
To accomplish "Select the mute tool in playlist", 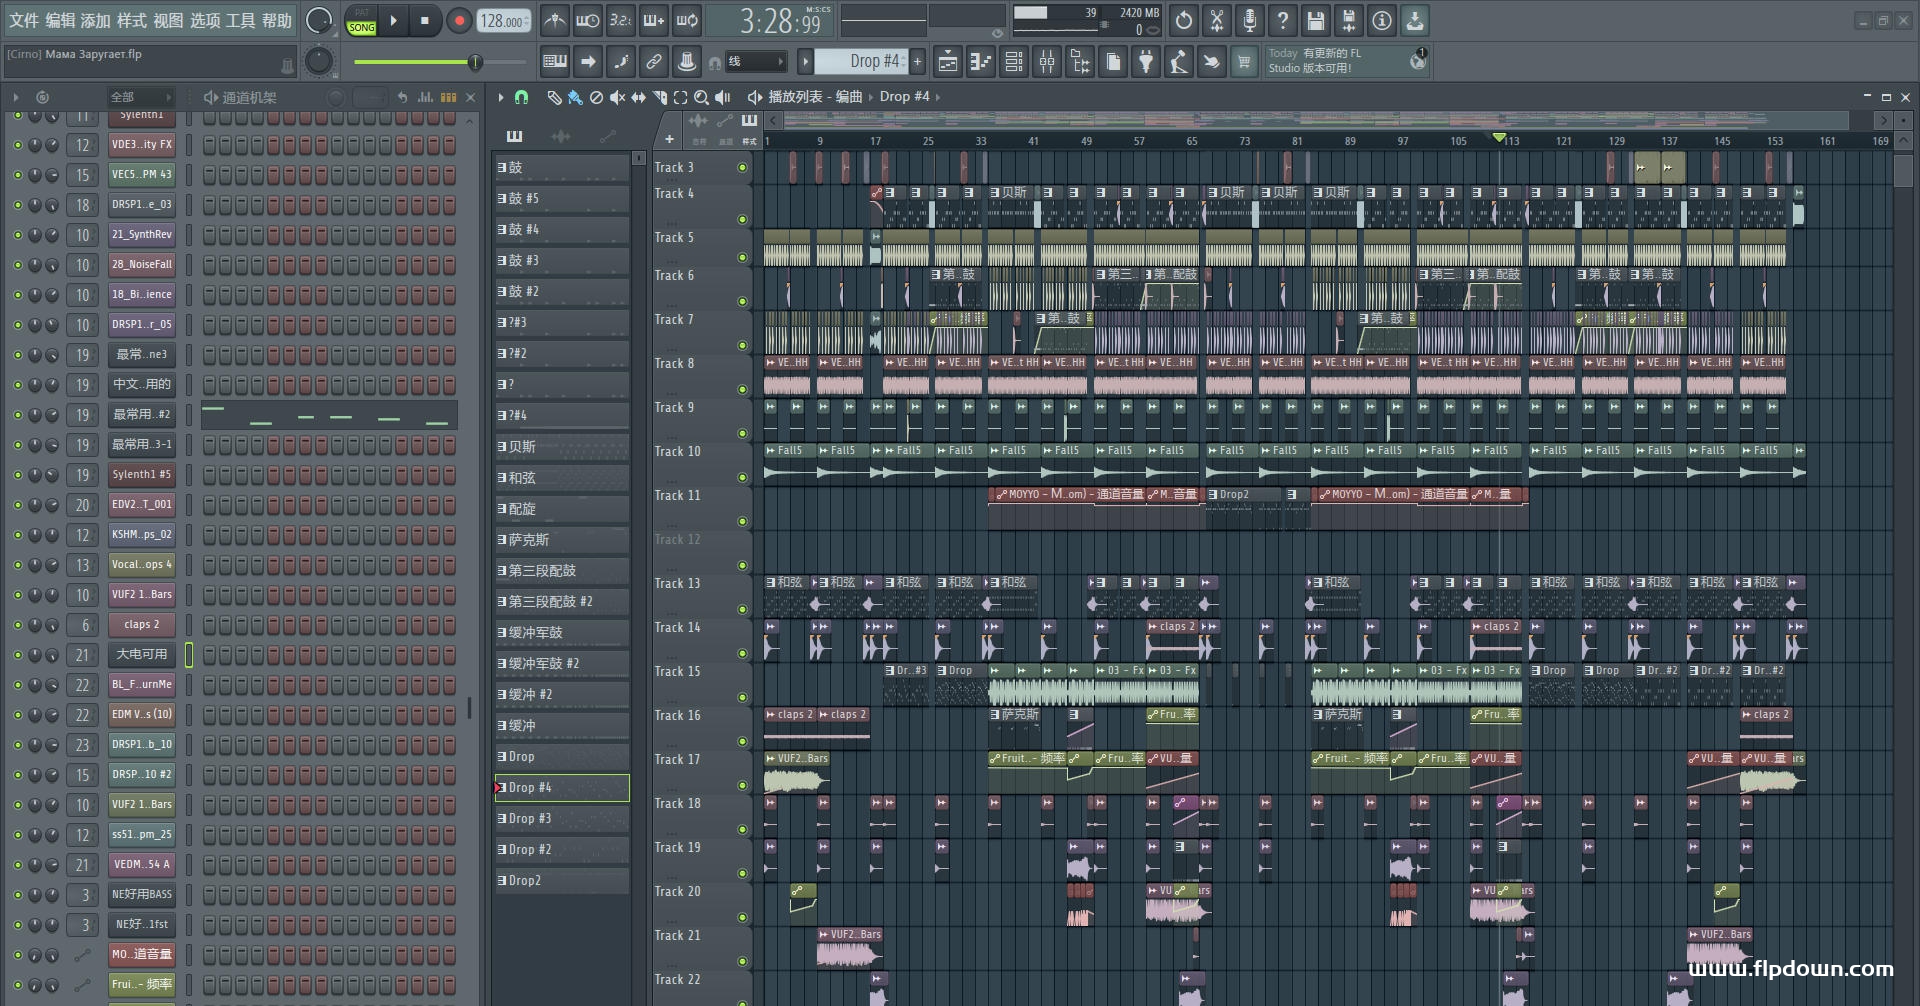I will pyautogui.click(x=618, y=97).
